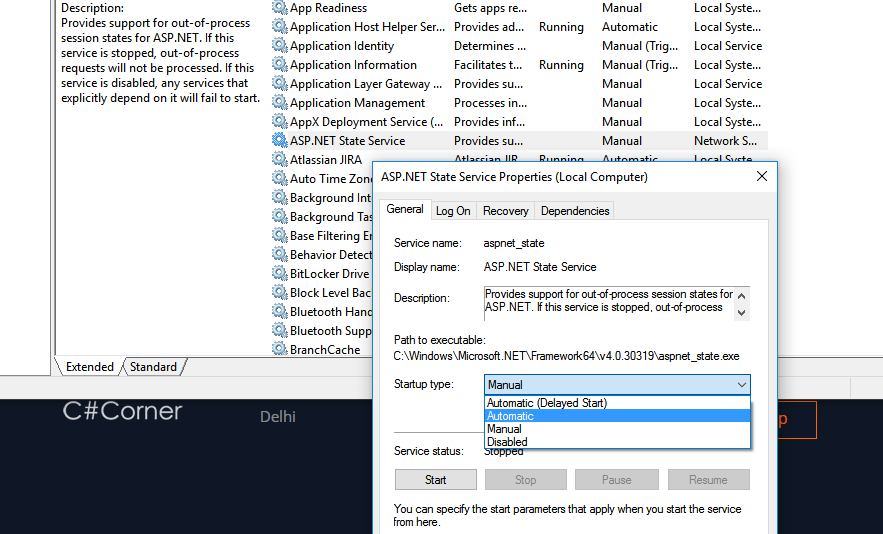Viewport: 883px width, 534px height.
Task: Select Application Host Helper Service name
Action: click(367, 27)
